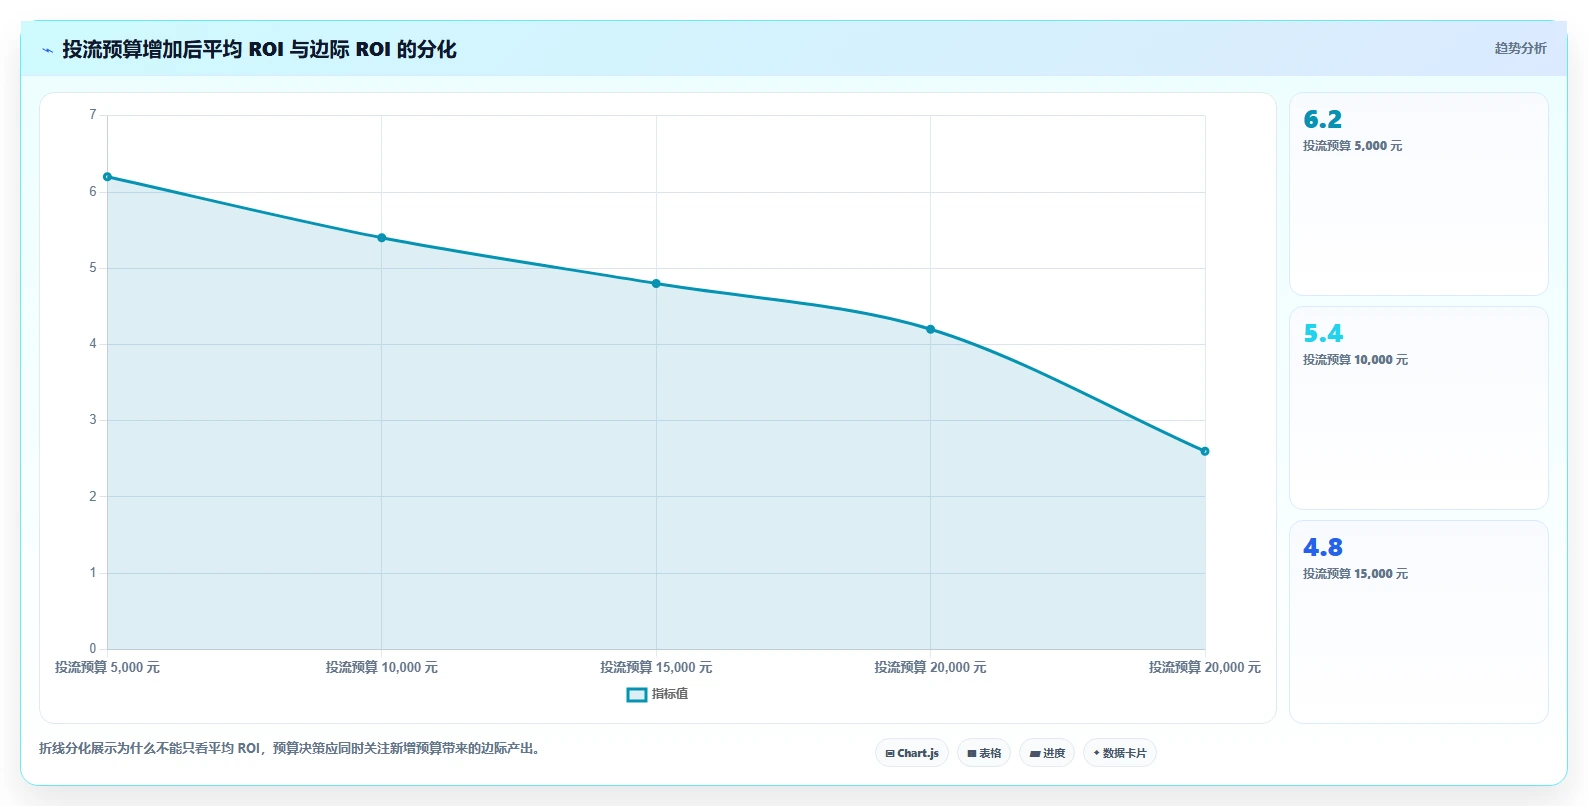The width and height of the screenshot is (1588, 806).
Task: Click x-axis label 投流预算 10,000 元
Action: tap(382, 667)
